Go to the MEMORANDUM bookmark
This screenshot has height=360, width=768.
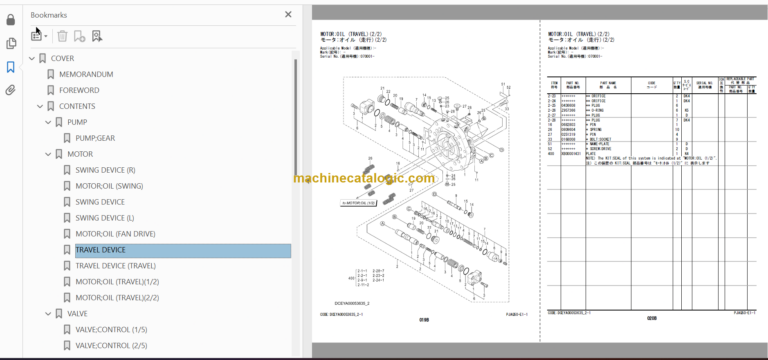86,74
